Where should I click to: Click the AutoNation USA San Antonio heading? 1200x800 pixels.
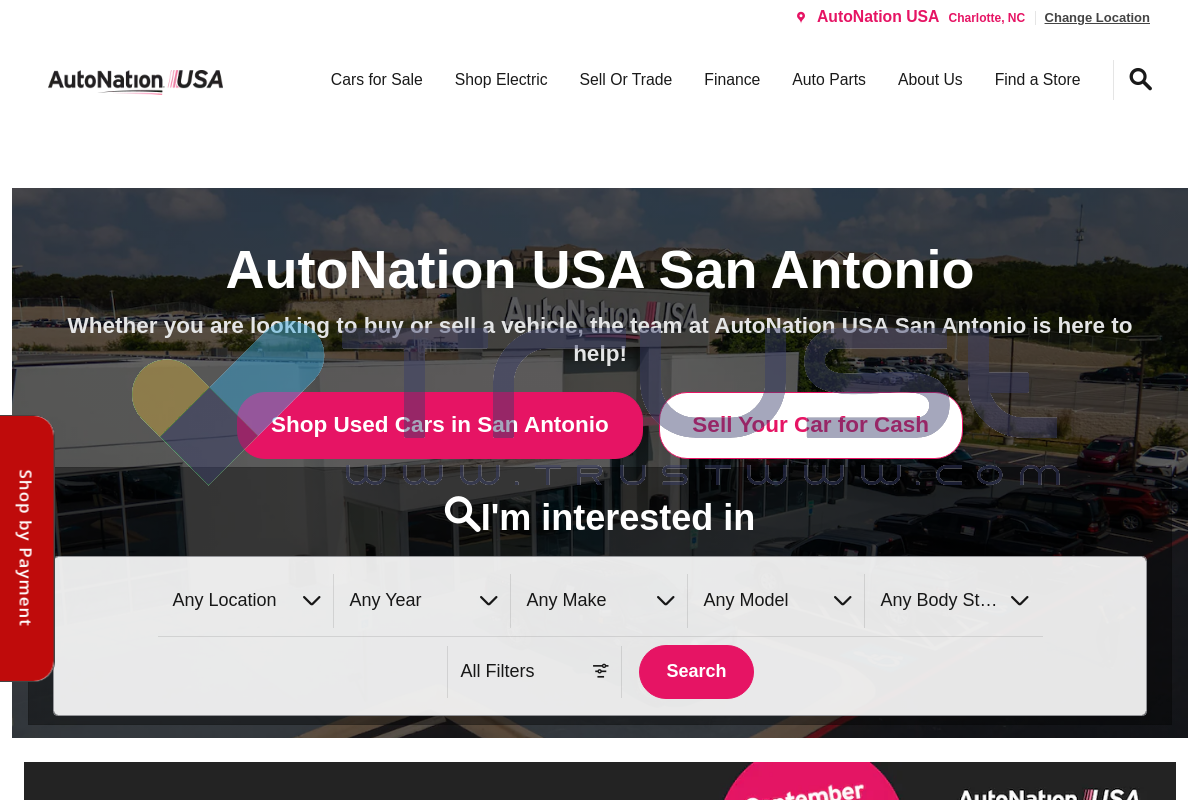600,270
